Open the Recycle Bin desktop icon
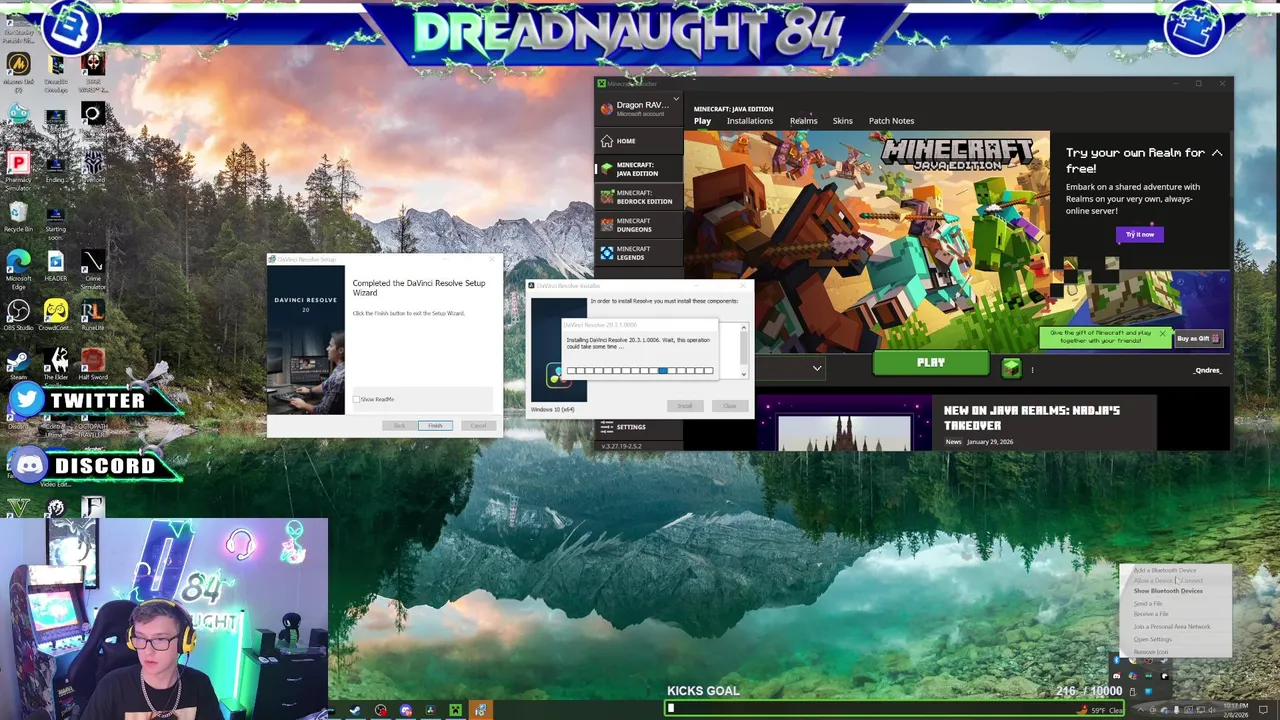1280x720 pixels. tap(18, 217)
